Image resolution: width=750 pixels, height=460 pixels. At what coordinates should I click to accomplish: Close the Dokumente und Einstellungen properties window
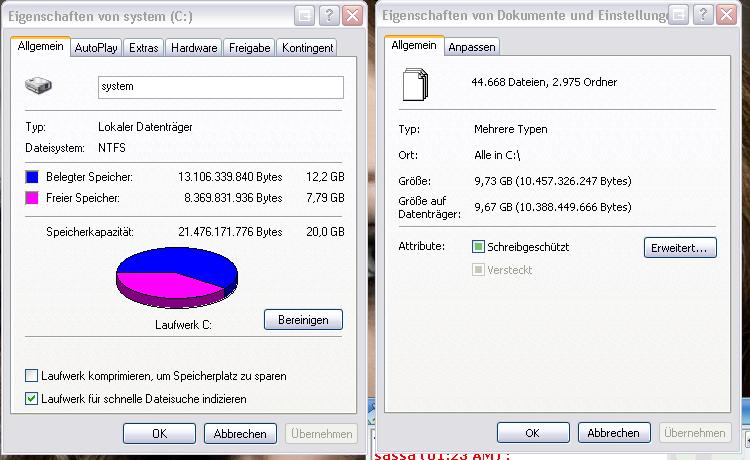tap(727, 15)
